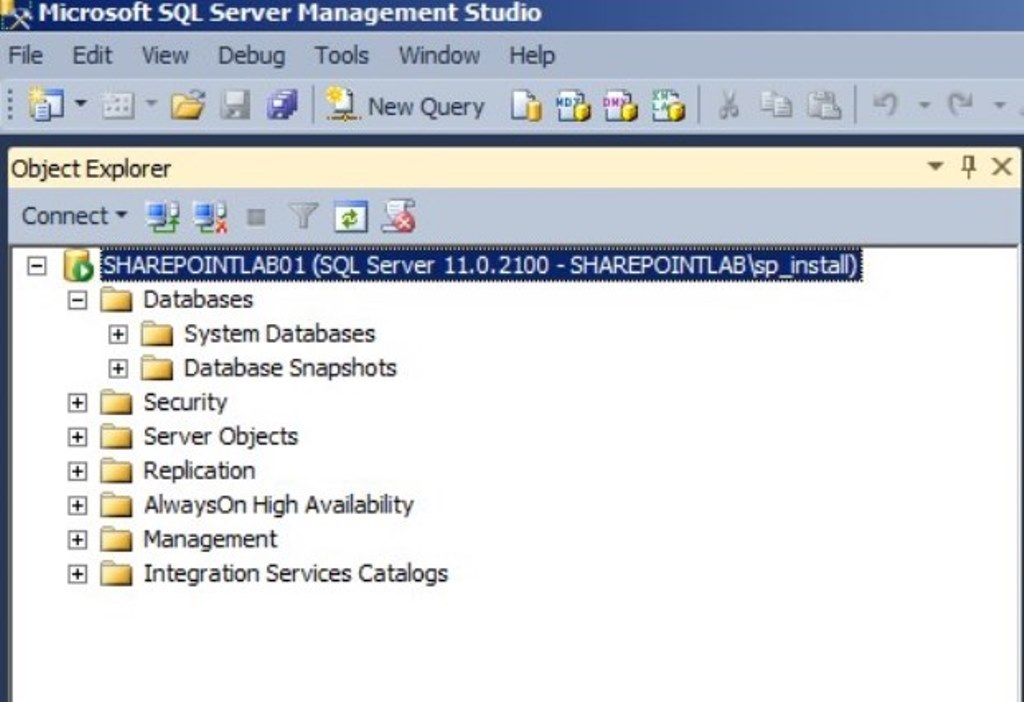The image size is (1024, 702).
Task: Click the Save All icon in toolbar
Action: (x=282, y=106)
